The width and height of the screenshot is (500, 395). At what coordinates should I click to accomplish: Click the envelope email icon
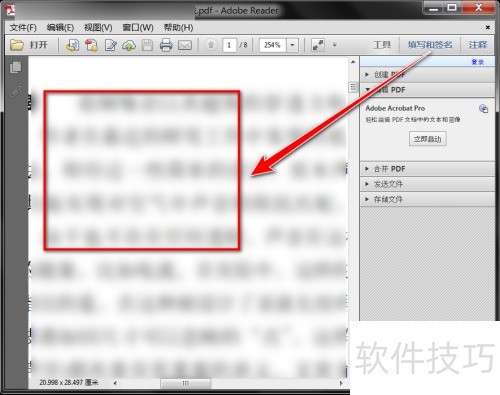185,45
